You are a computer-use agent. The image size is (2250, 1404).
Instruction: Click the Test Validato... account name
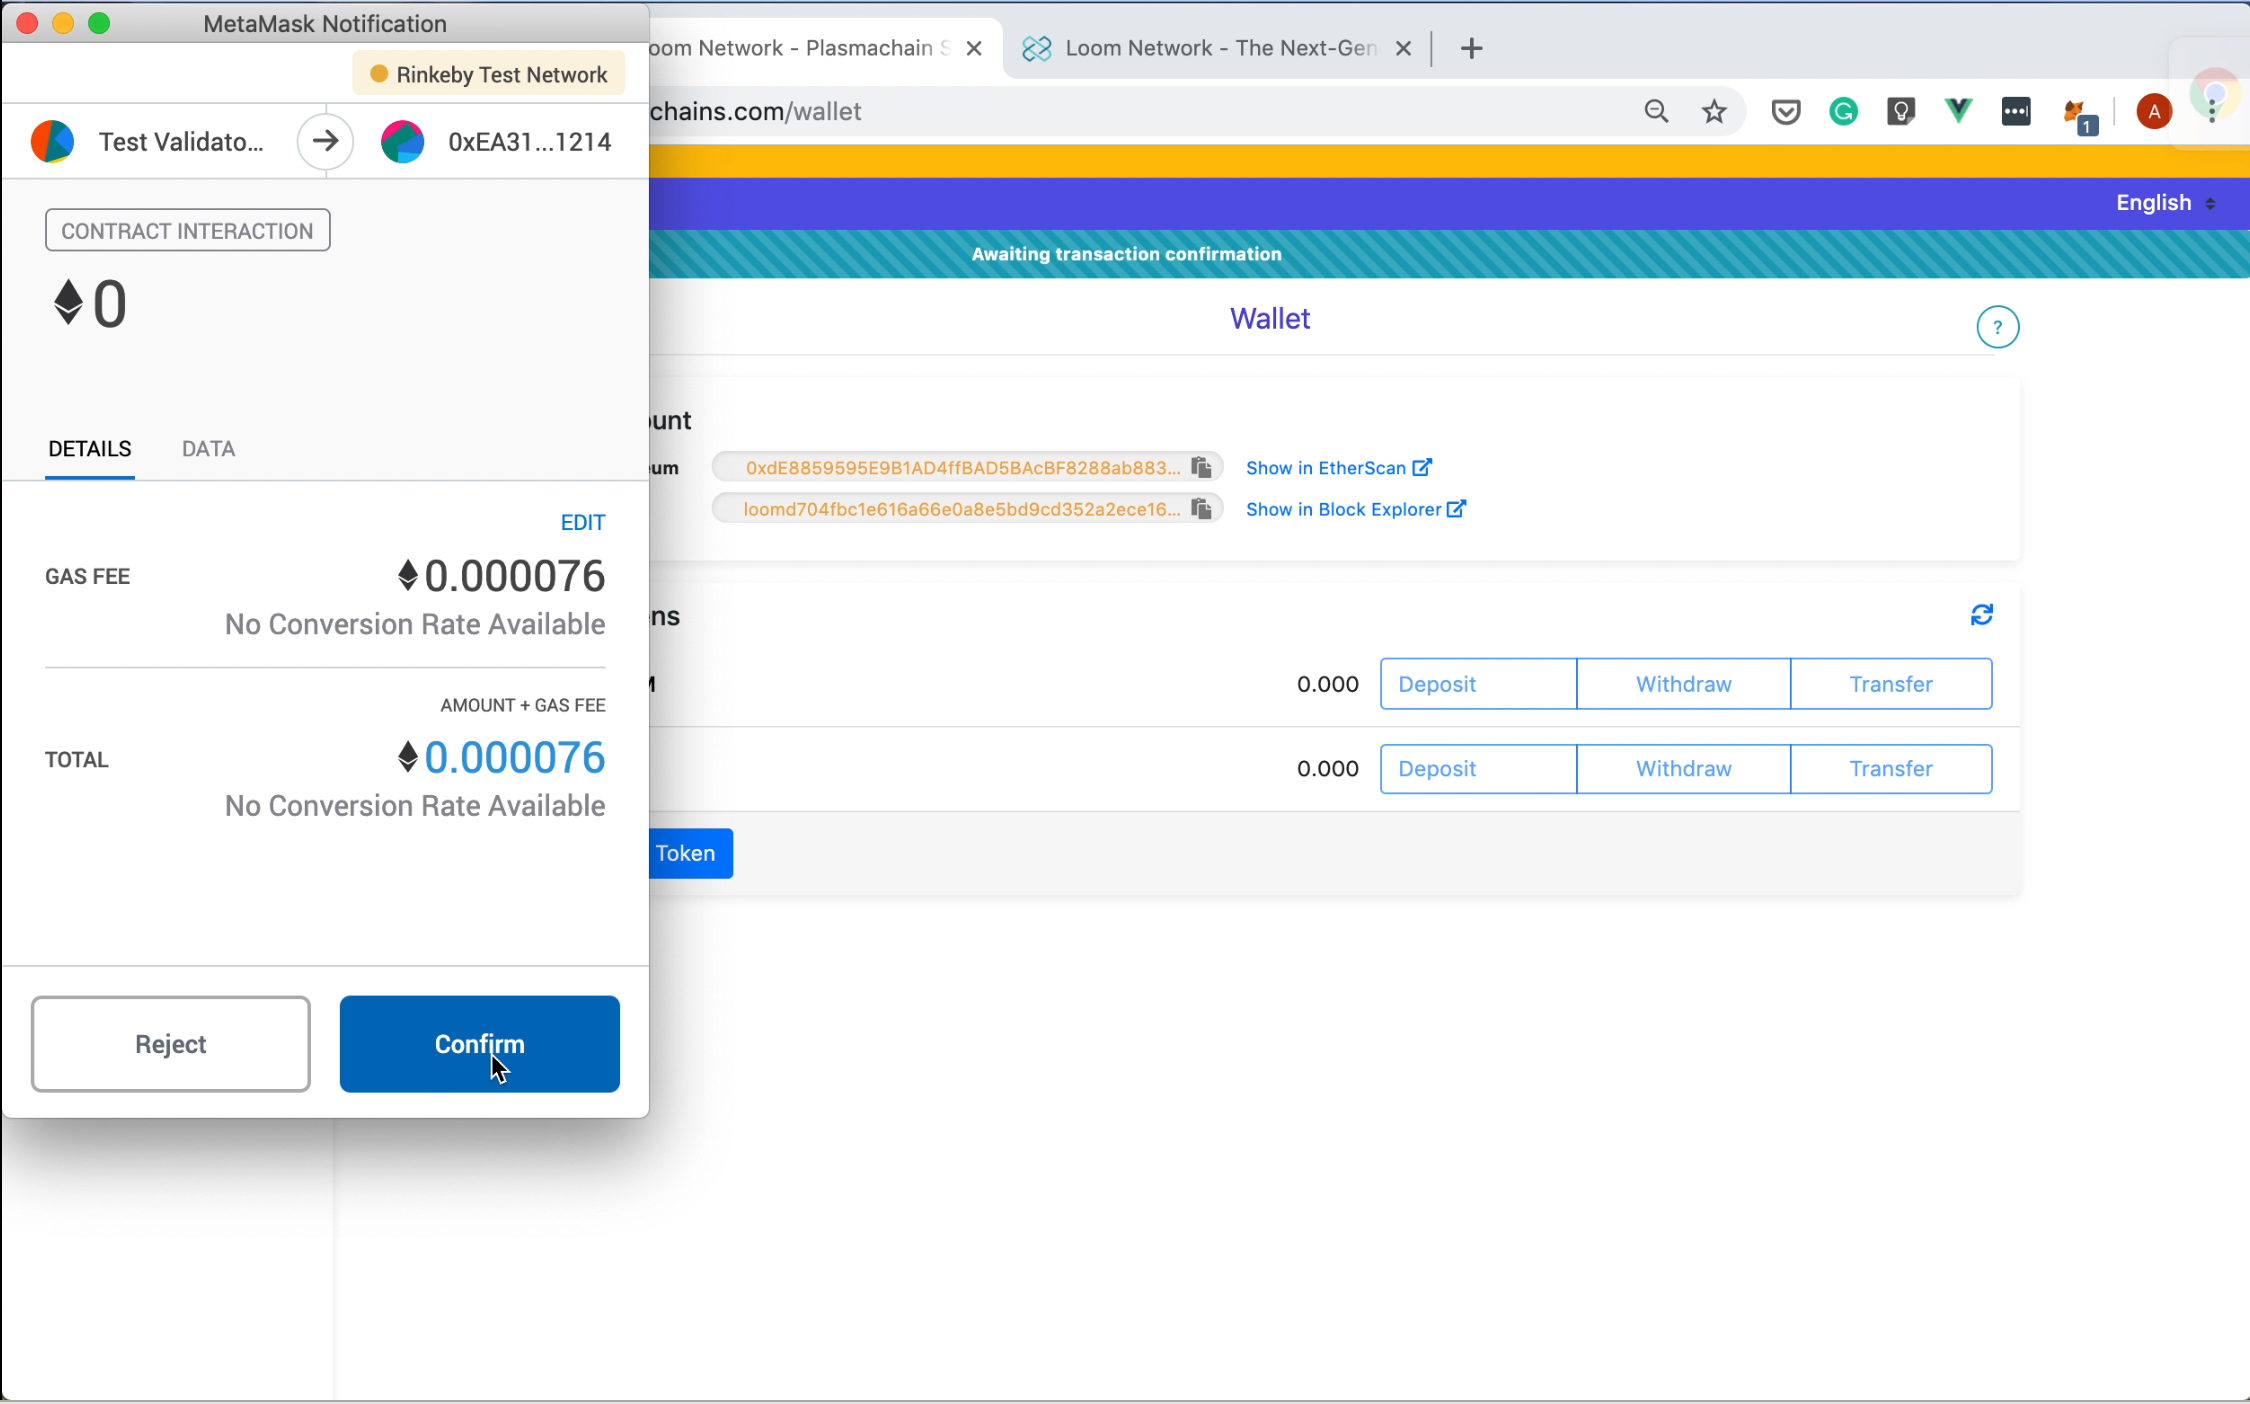point(181,142)
